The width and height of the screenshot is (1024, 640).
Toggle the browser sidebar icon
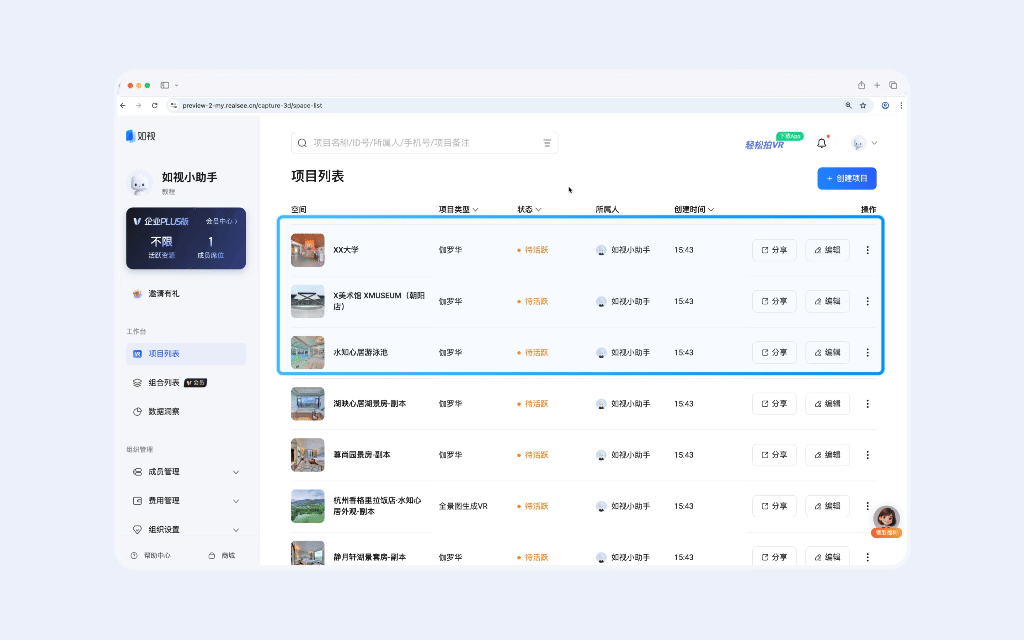tap(165, 85)
